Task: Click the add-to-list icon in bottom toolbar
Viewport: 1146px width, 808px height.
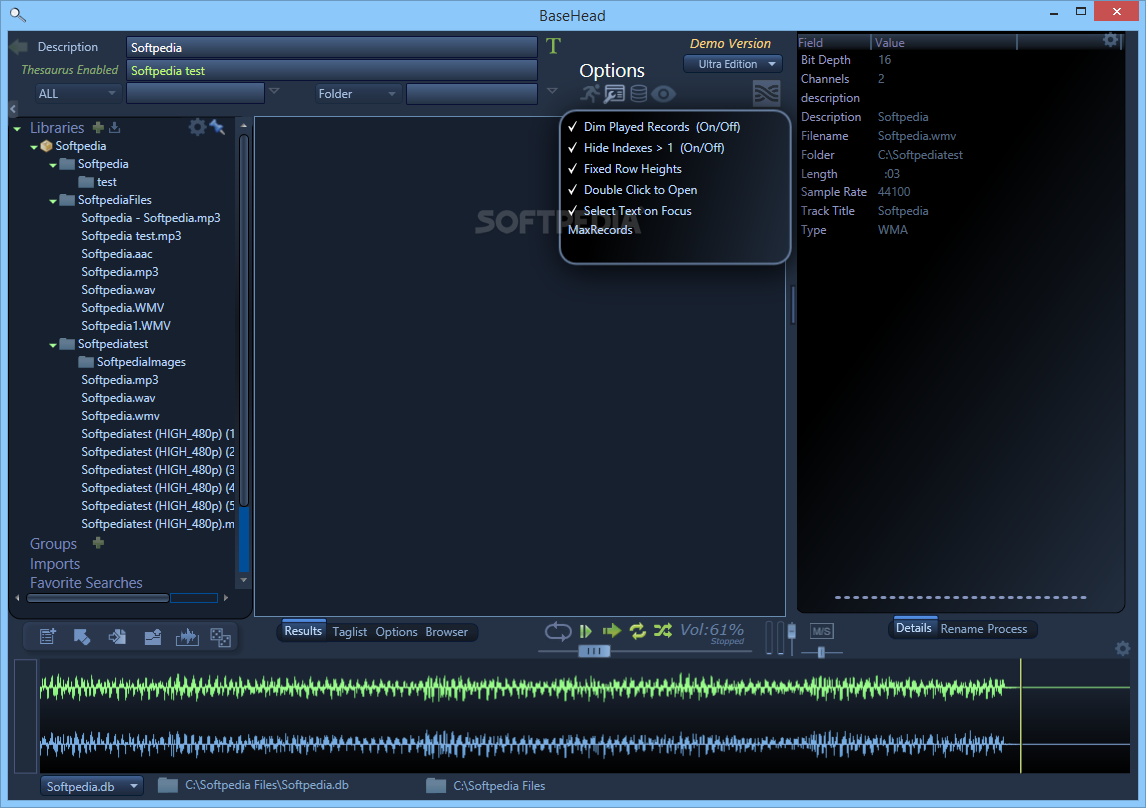Action: click(48, 637)
